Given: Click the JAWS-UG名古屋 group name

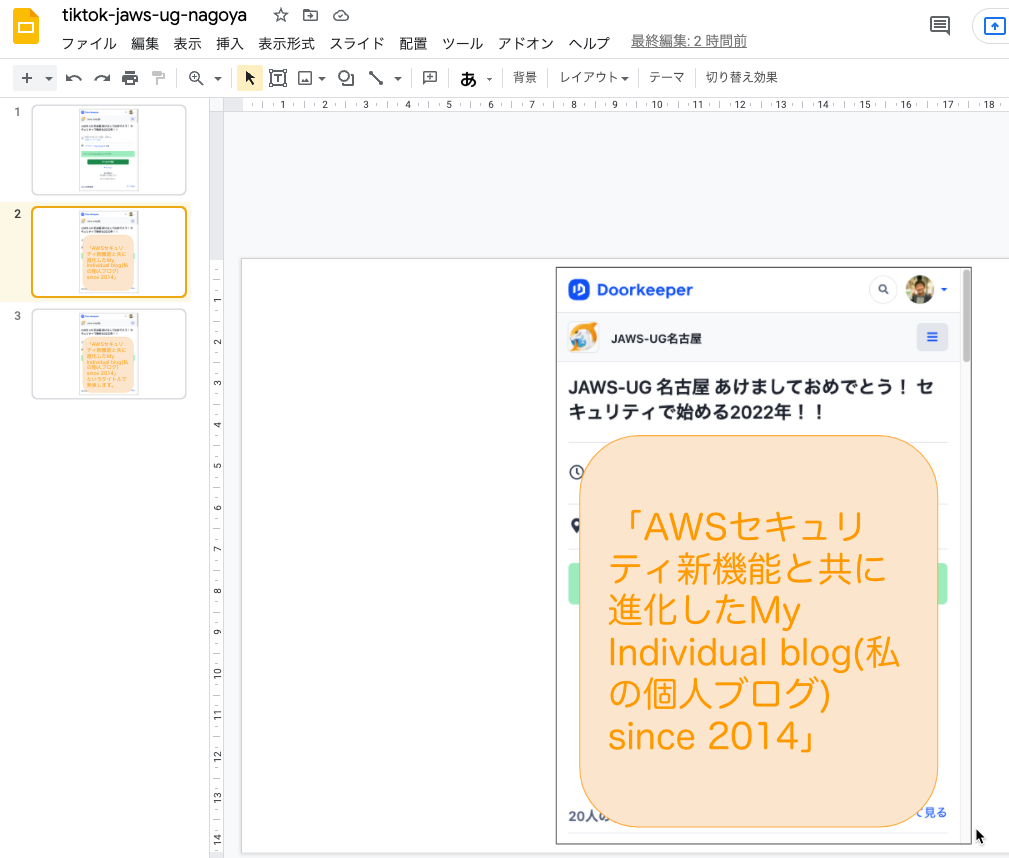Looking at the screenshot, I should (x=656, y=339).
